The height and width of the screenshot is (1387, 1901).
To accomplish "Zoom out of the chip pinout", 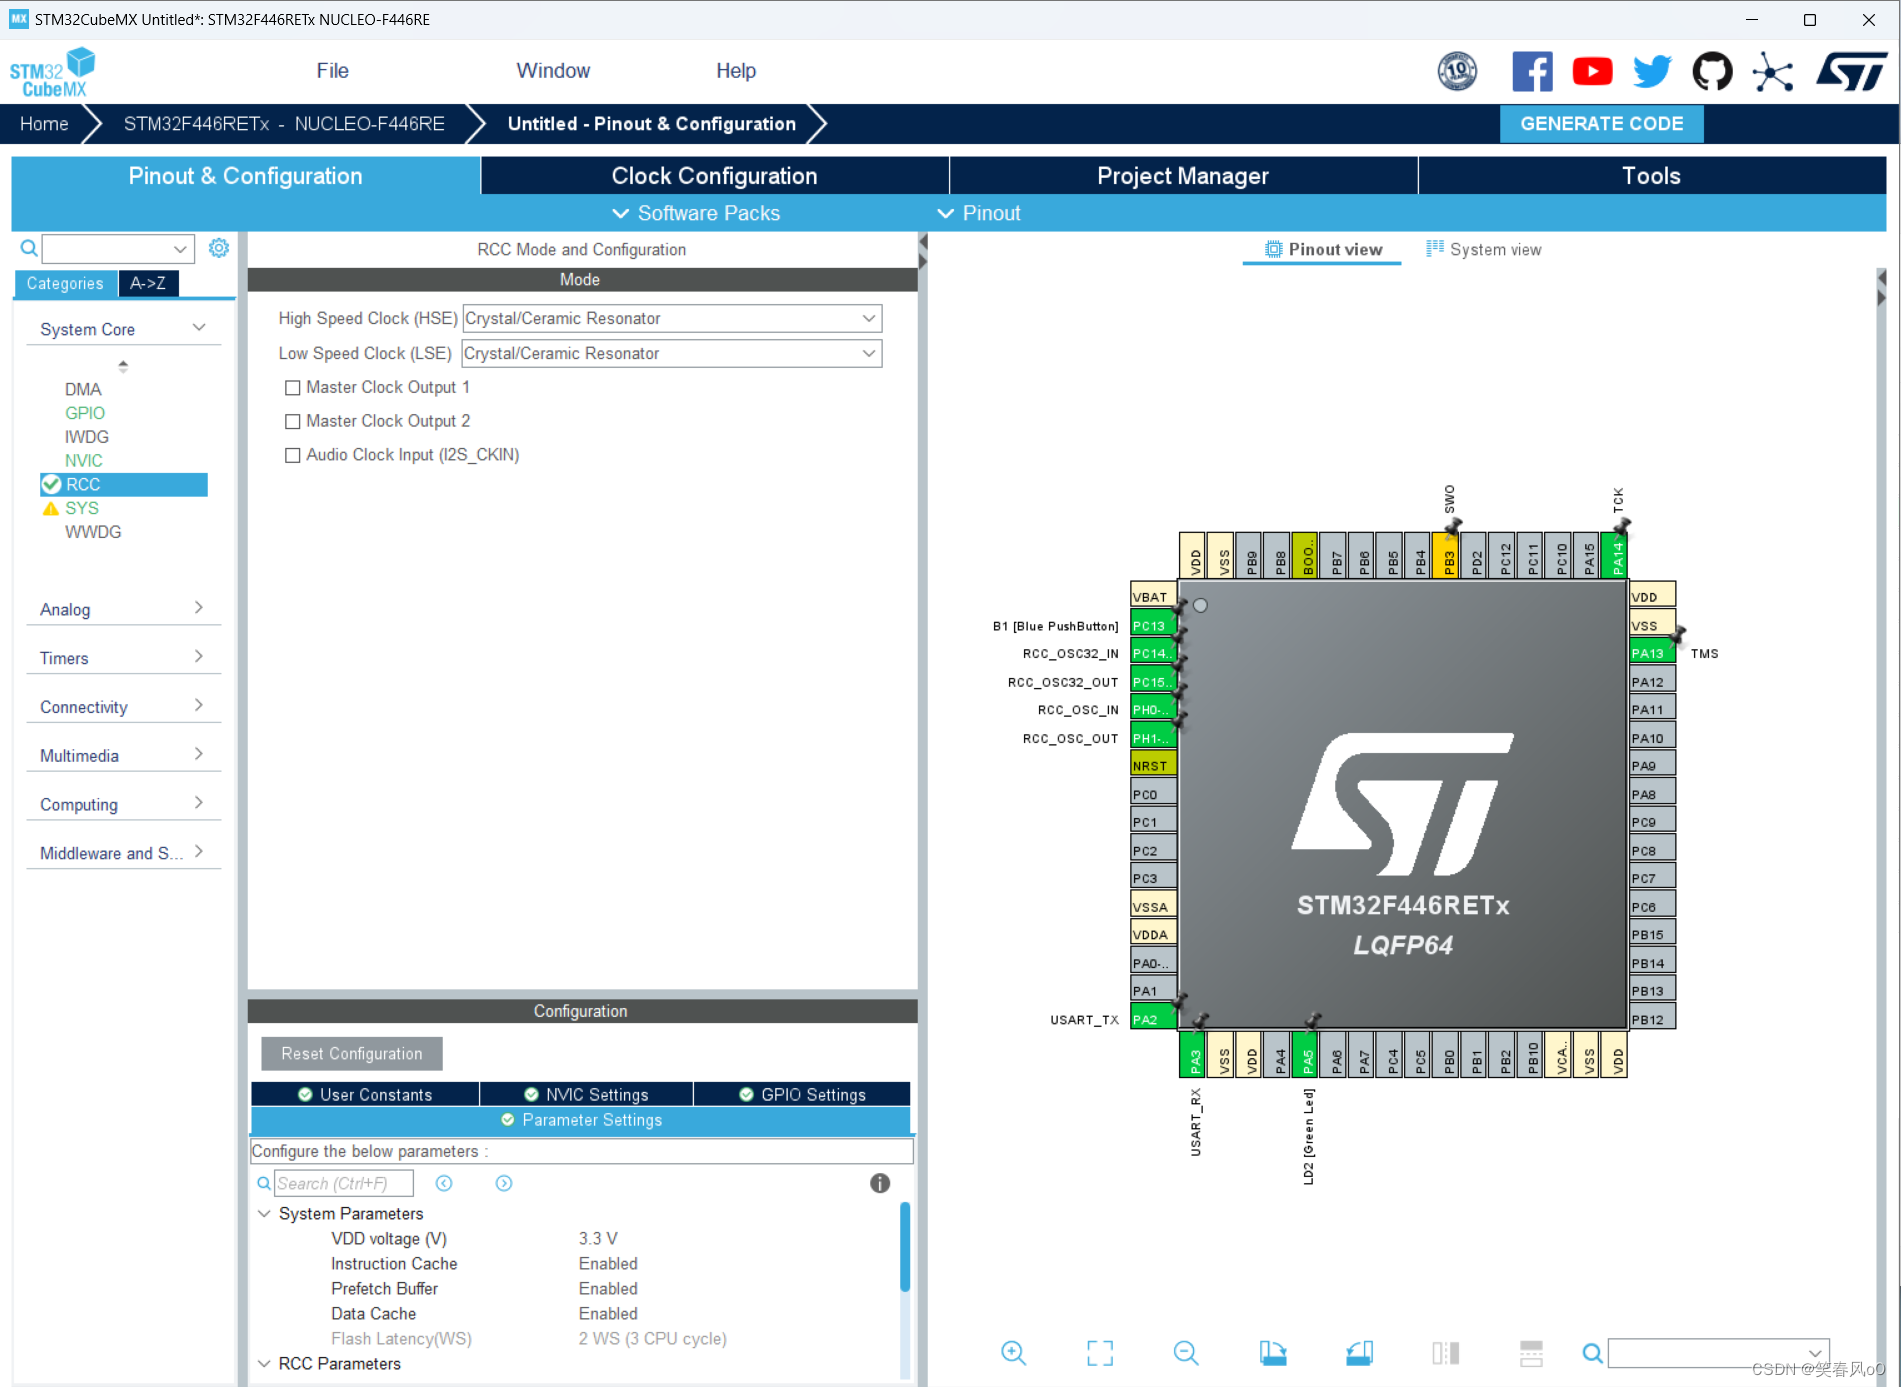I will coord(1186,1353).
